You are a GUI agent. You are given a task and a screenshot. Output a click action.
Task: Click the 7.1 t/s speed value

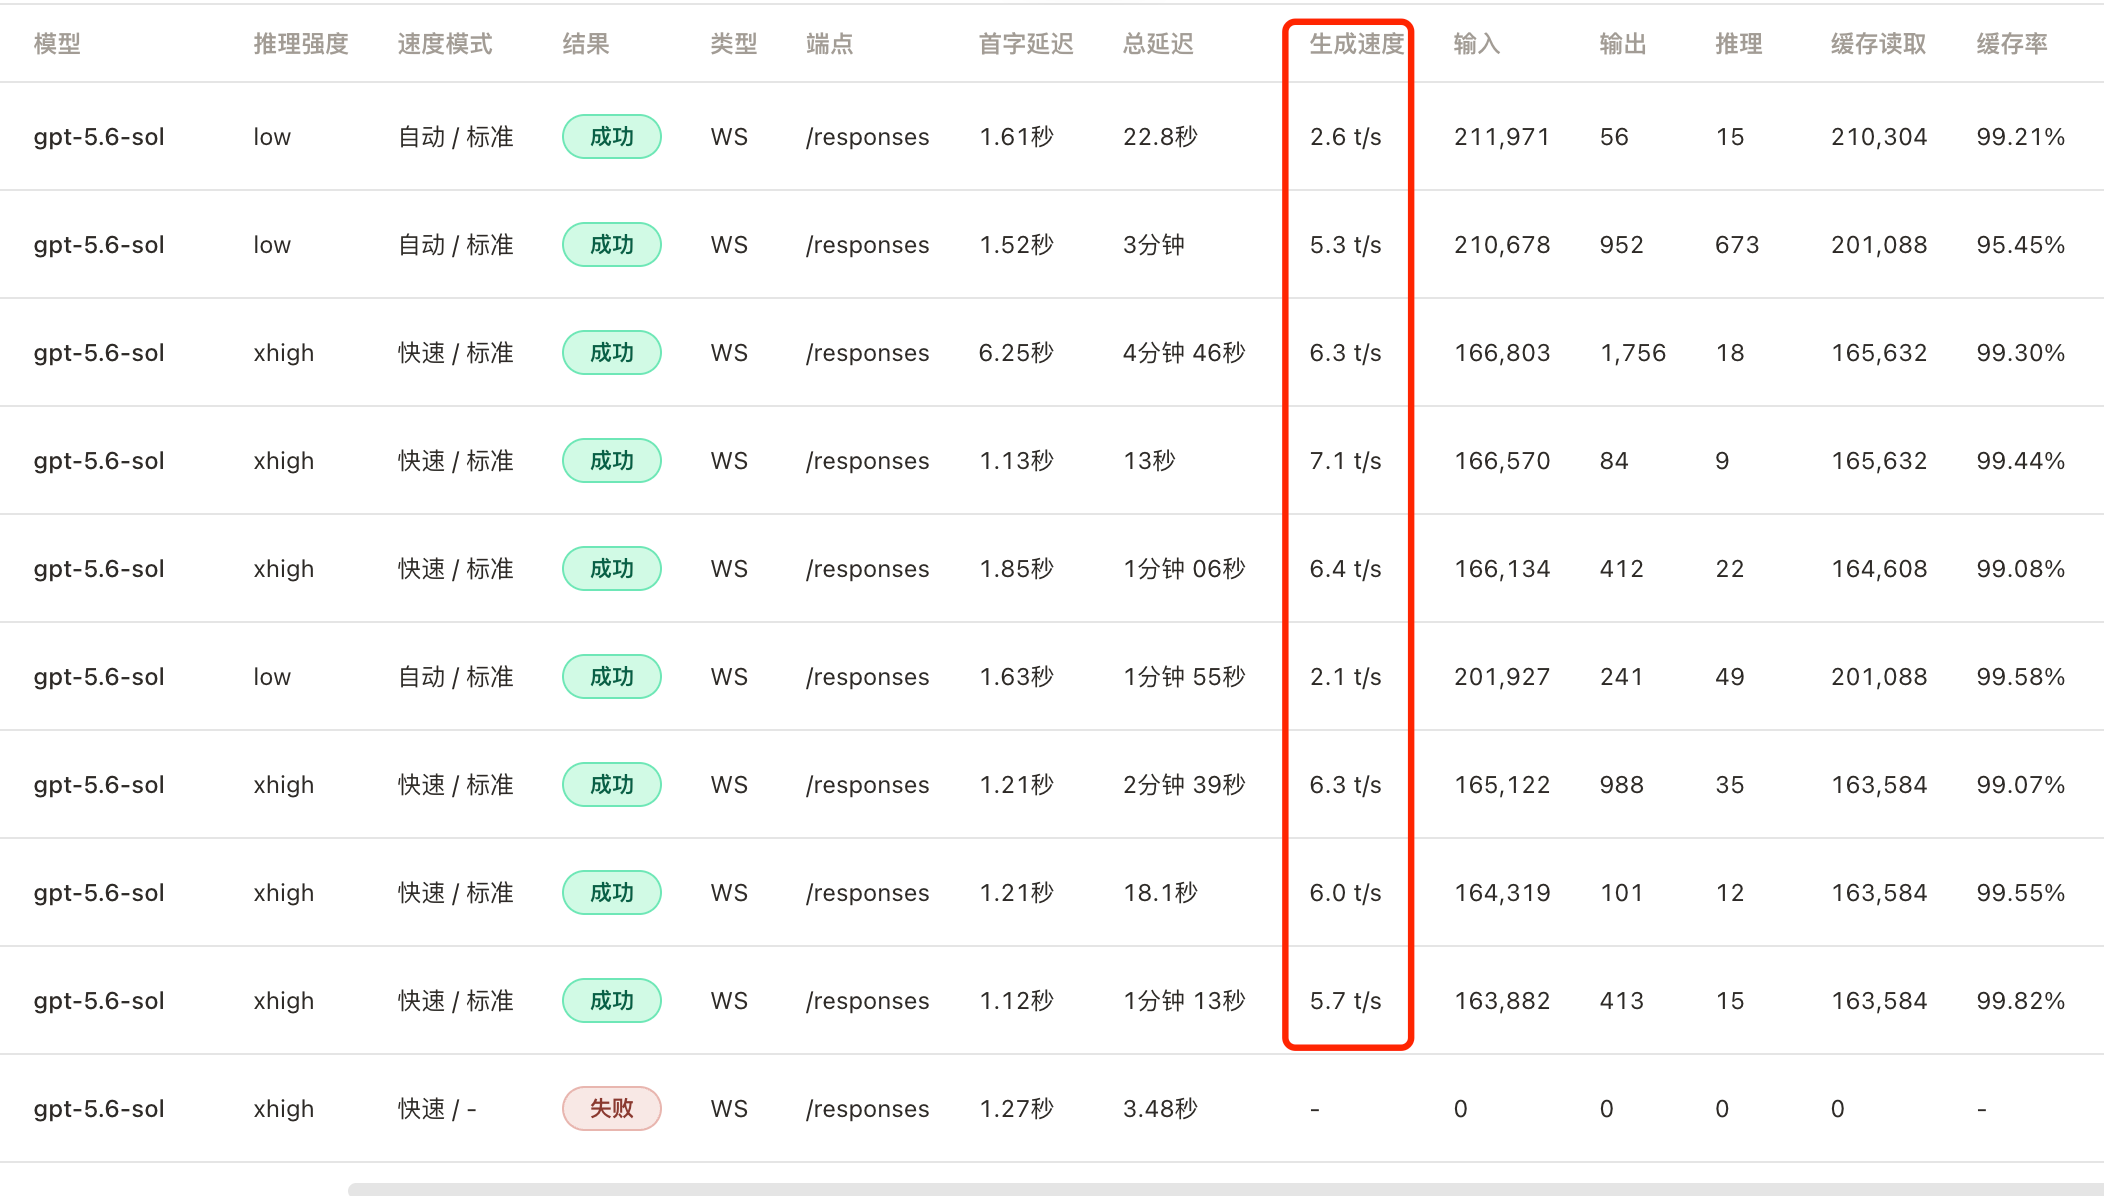[x=1346, y=461]
